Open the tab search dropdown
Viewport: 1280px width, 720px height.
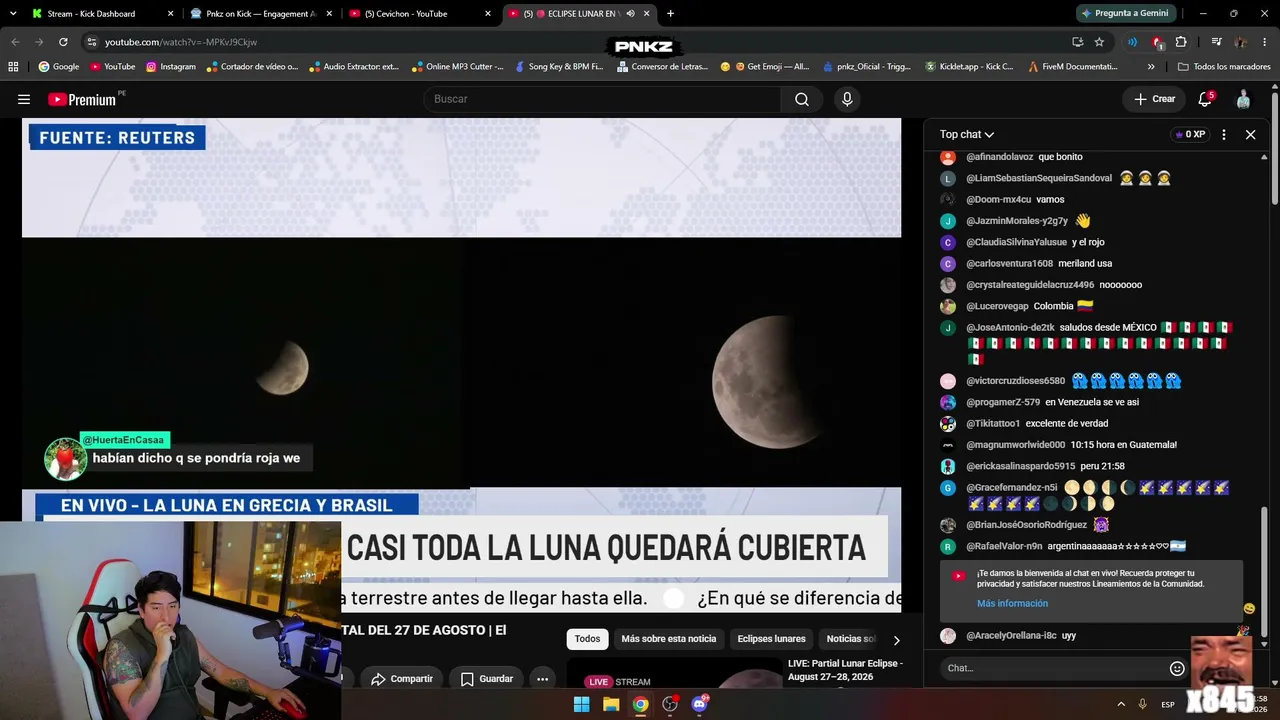point(13,14)
